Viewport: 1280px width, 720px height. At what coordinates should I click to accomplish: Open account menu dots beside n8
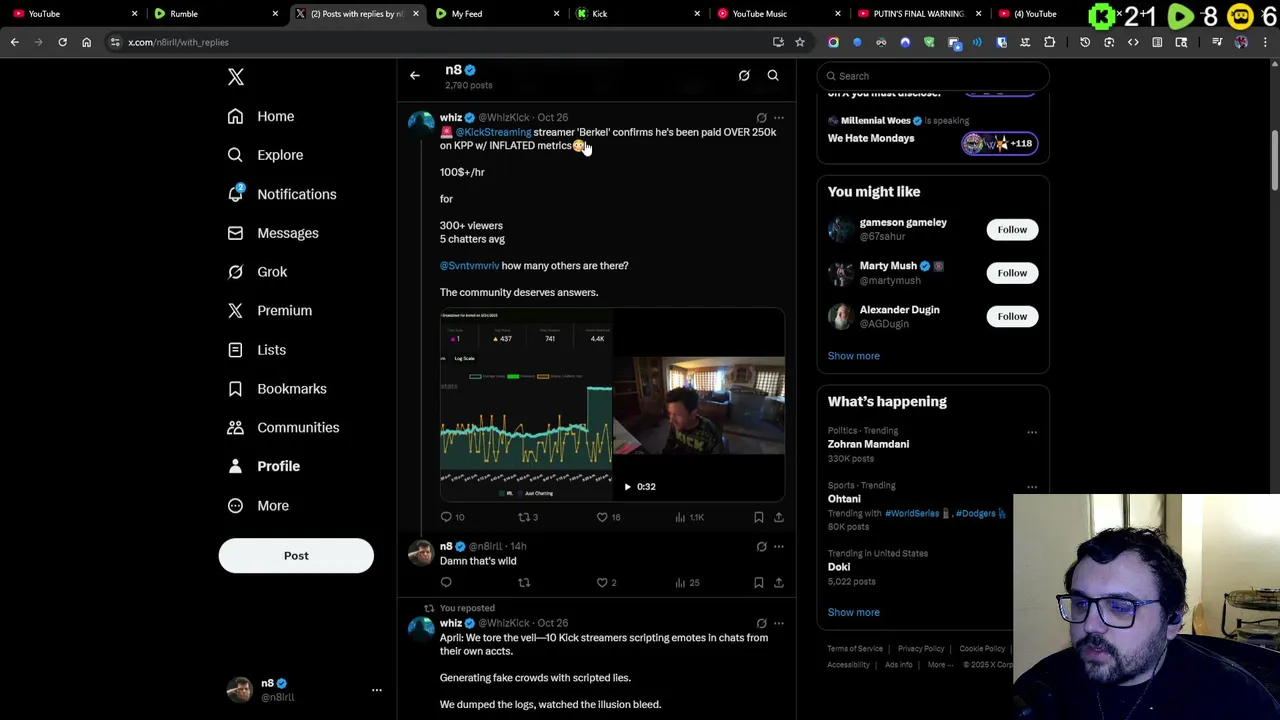pyautogui.click(x=377, y=690)
